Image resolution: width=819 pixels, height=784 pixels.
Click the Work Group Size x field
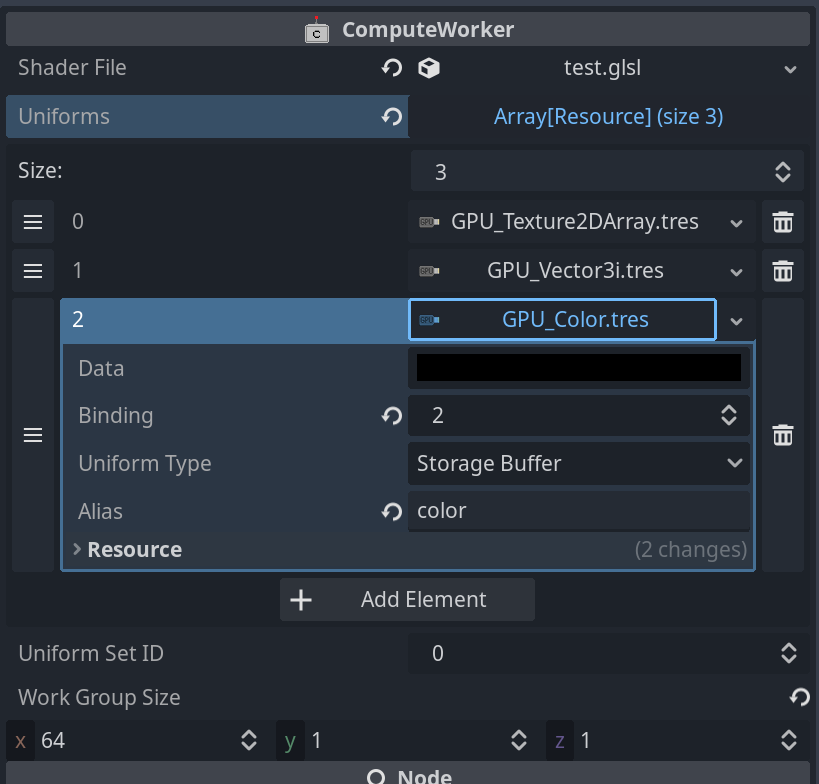point(136,741)
